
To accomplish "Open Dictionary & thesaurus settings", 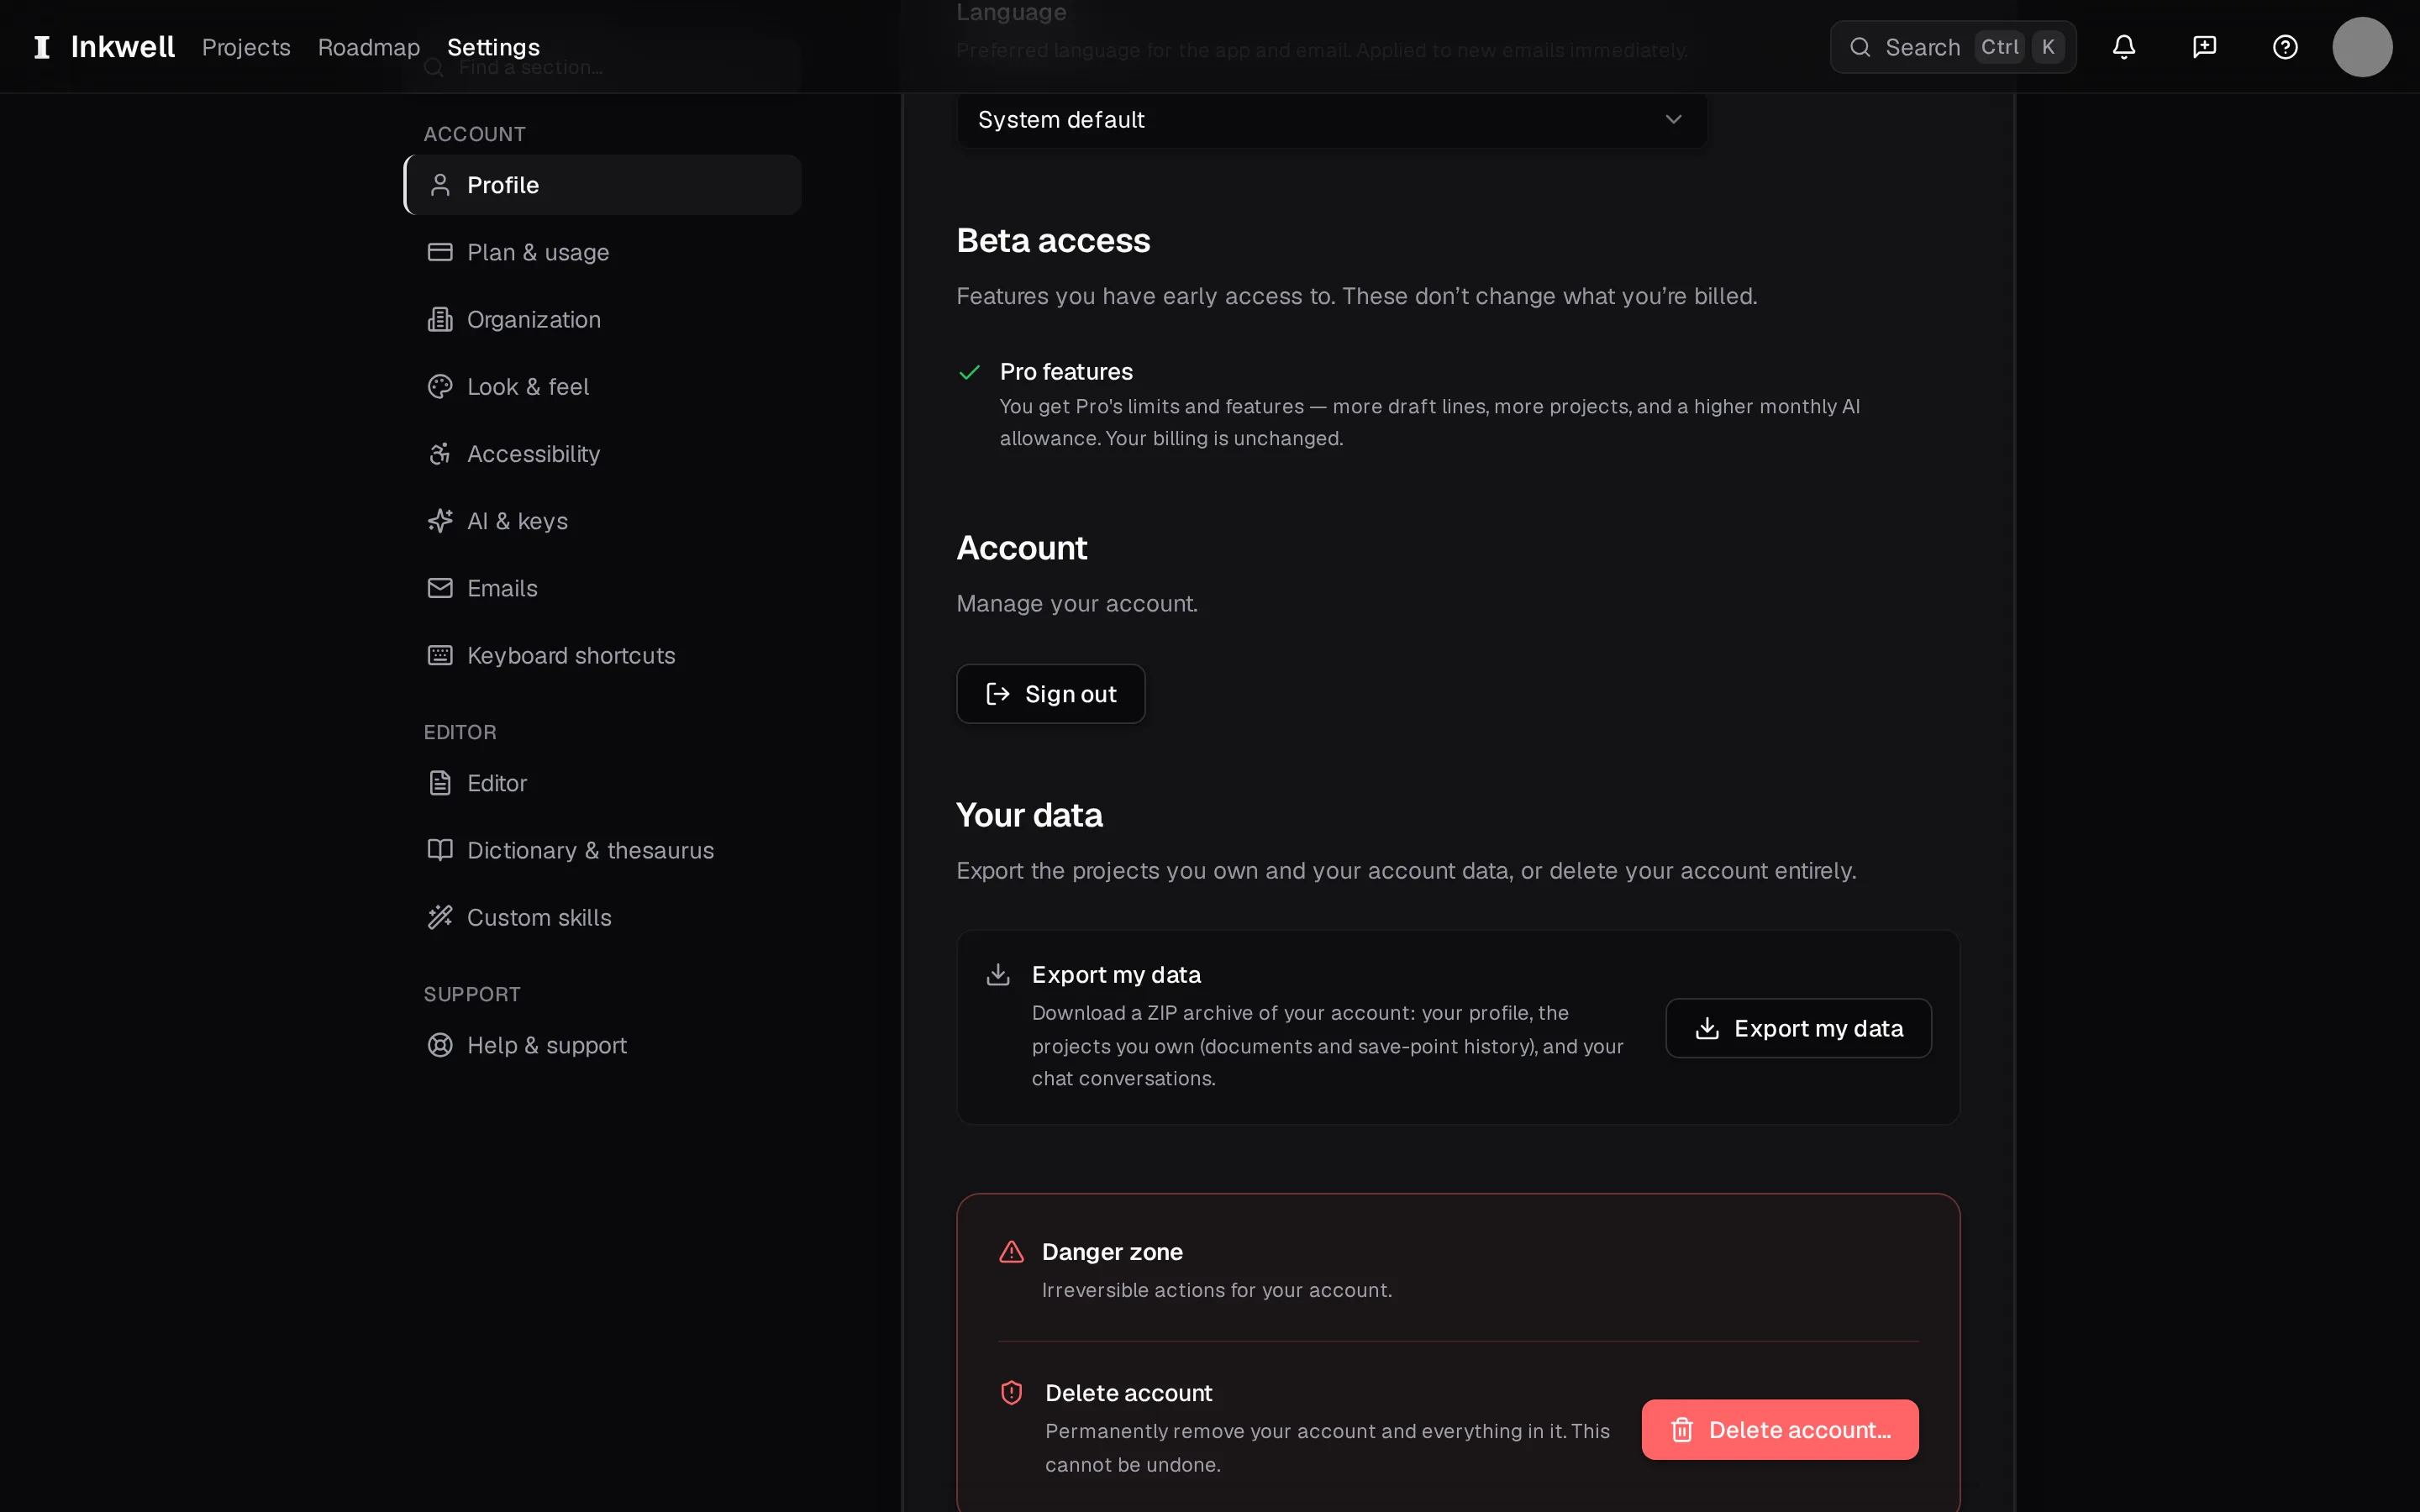I will [603, 850].
